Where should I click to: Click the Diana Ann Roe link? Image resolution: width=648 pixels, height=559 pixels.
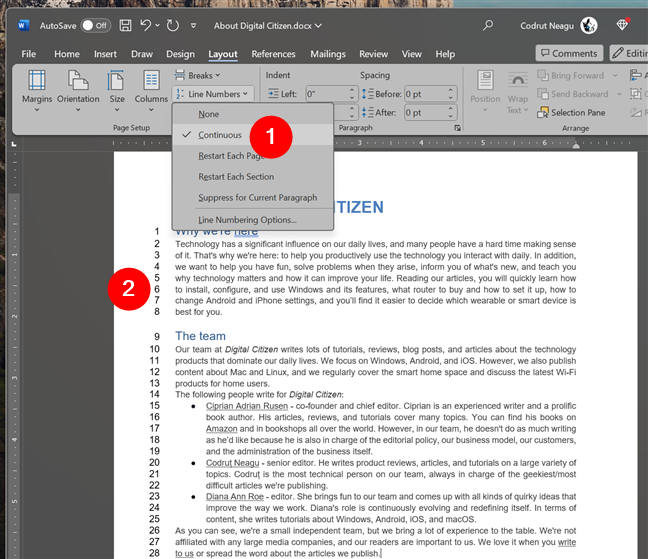(x=235, y=497)
